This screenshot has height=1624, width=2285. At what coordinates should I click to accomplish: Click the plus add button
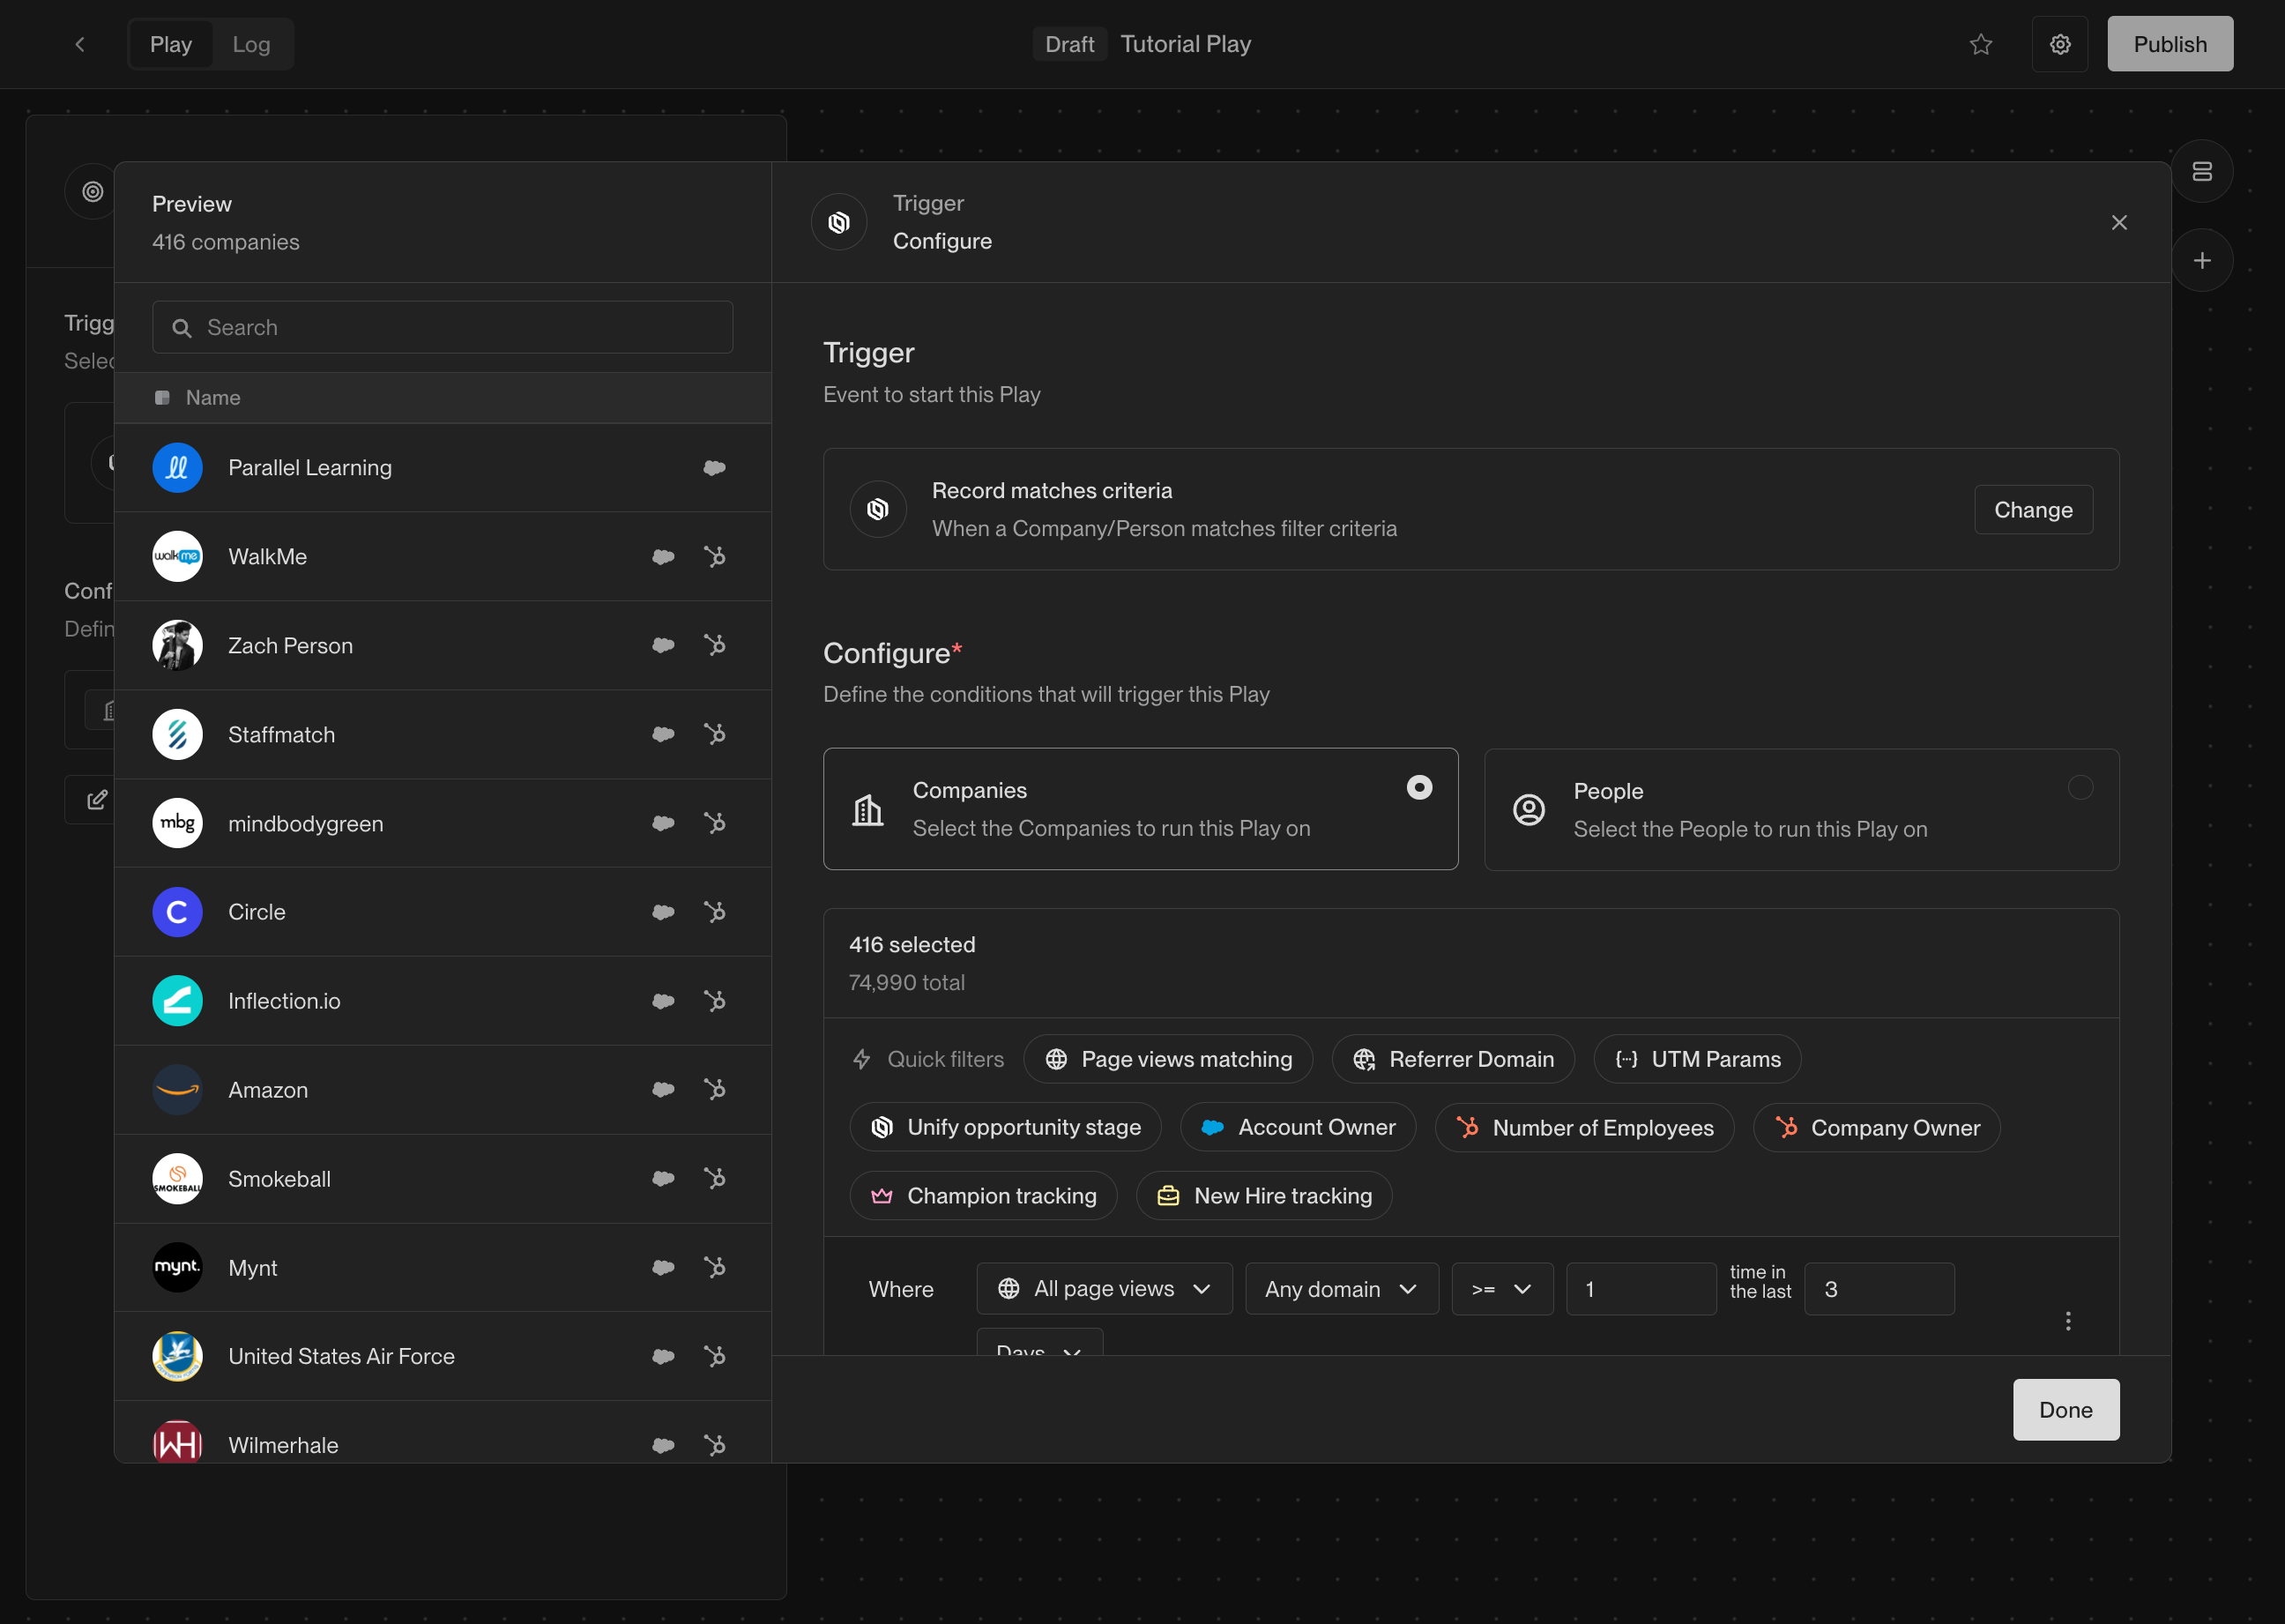click(x=2201, y=261)
